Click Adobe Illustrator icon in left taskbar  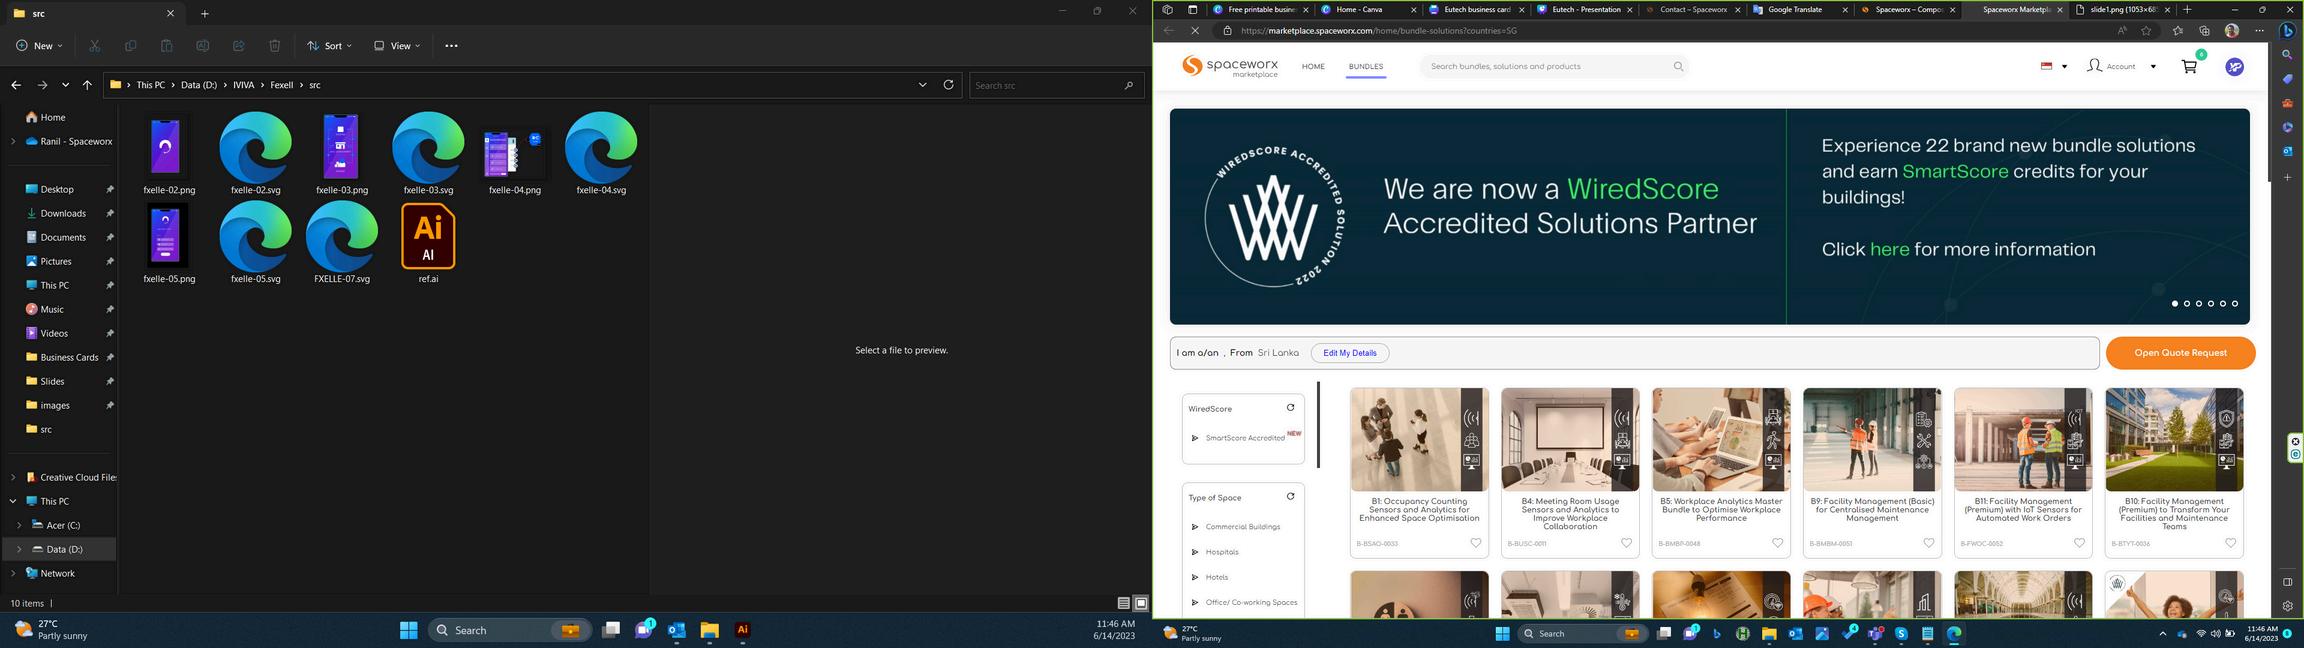coord(742,630)
